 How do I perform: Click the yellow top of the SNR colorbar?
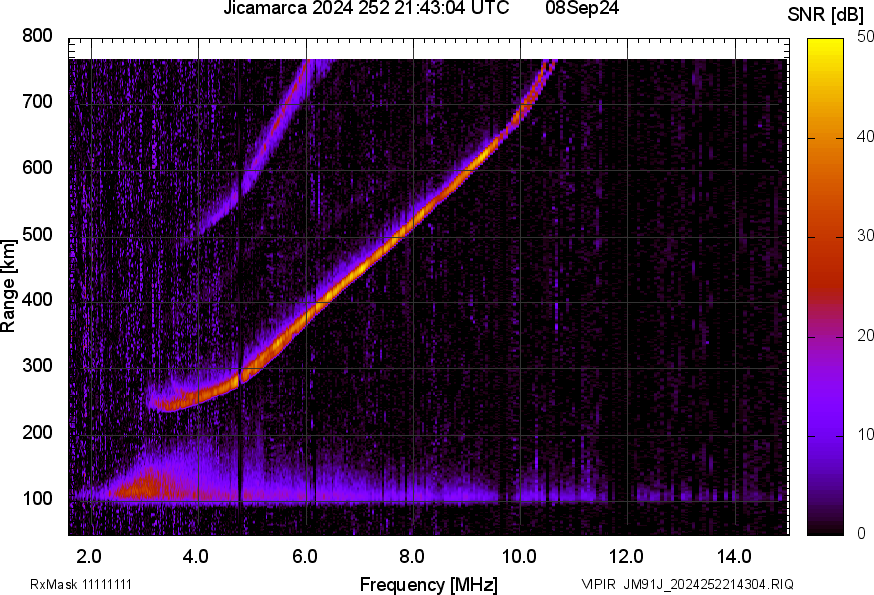(x=825, y=45)
